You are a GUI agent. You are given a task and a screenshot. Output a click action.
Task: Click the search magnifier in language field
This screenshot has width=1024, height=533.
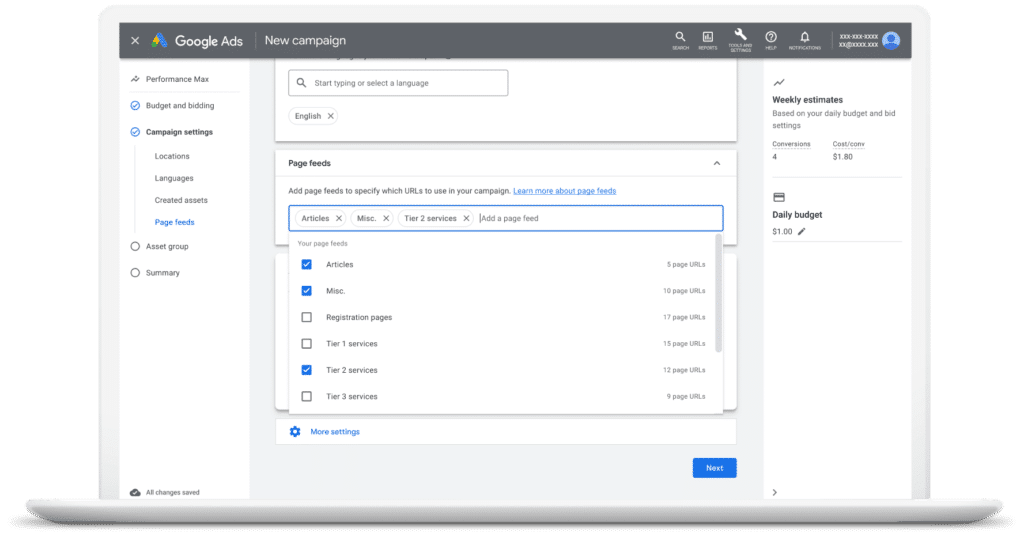point(301,83)
